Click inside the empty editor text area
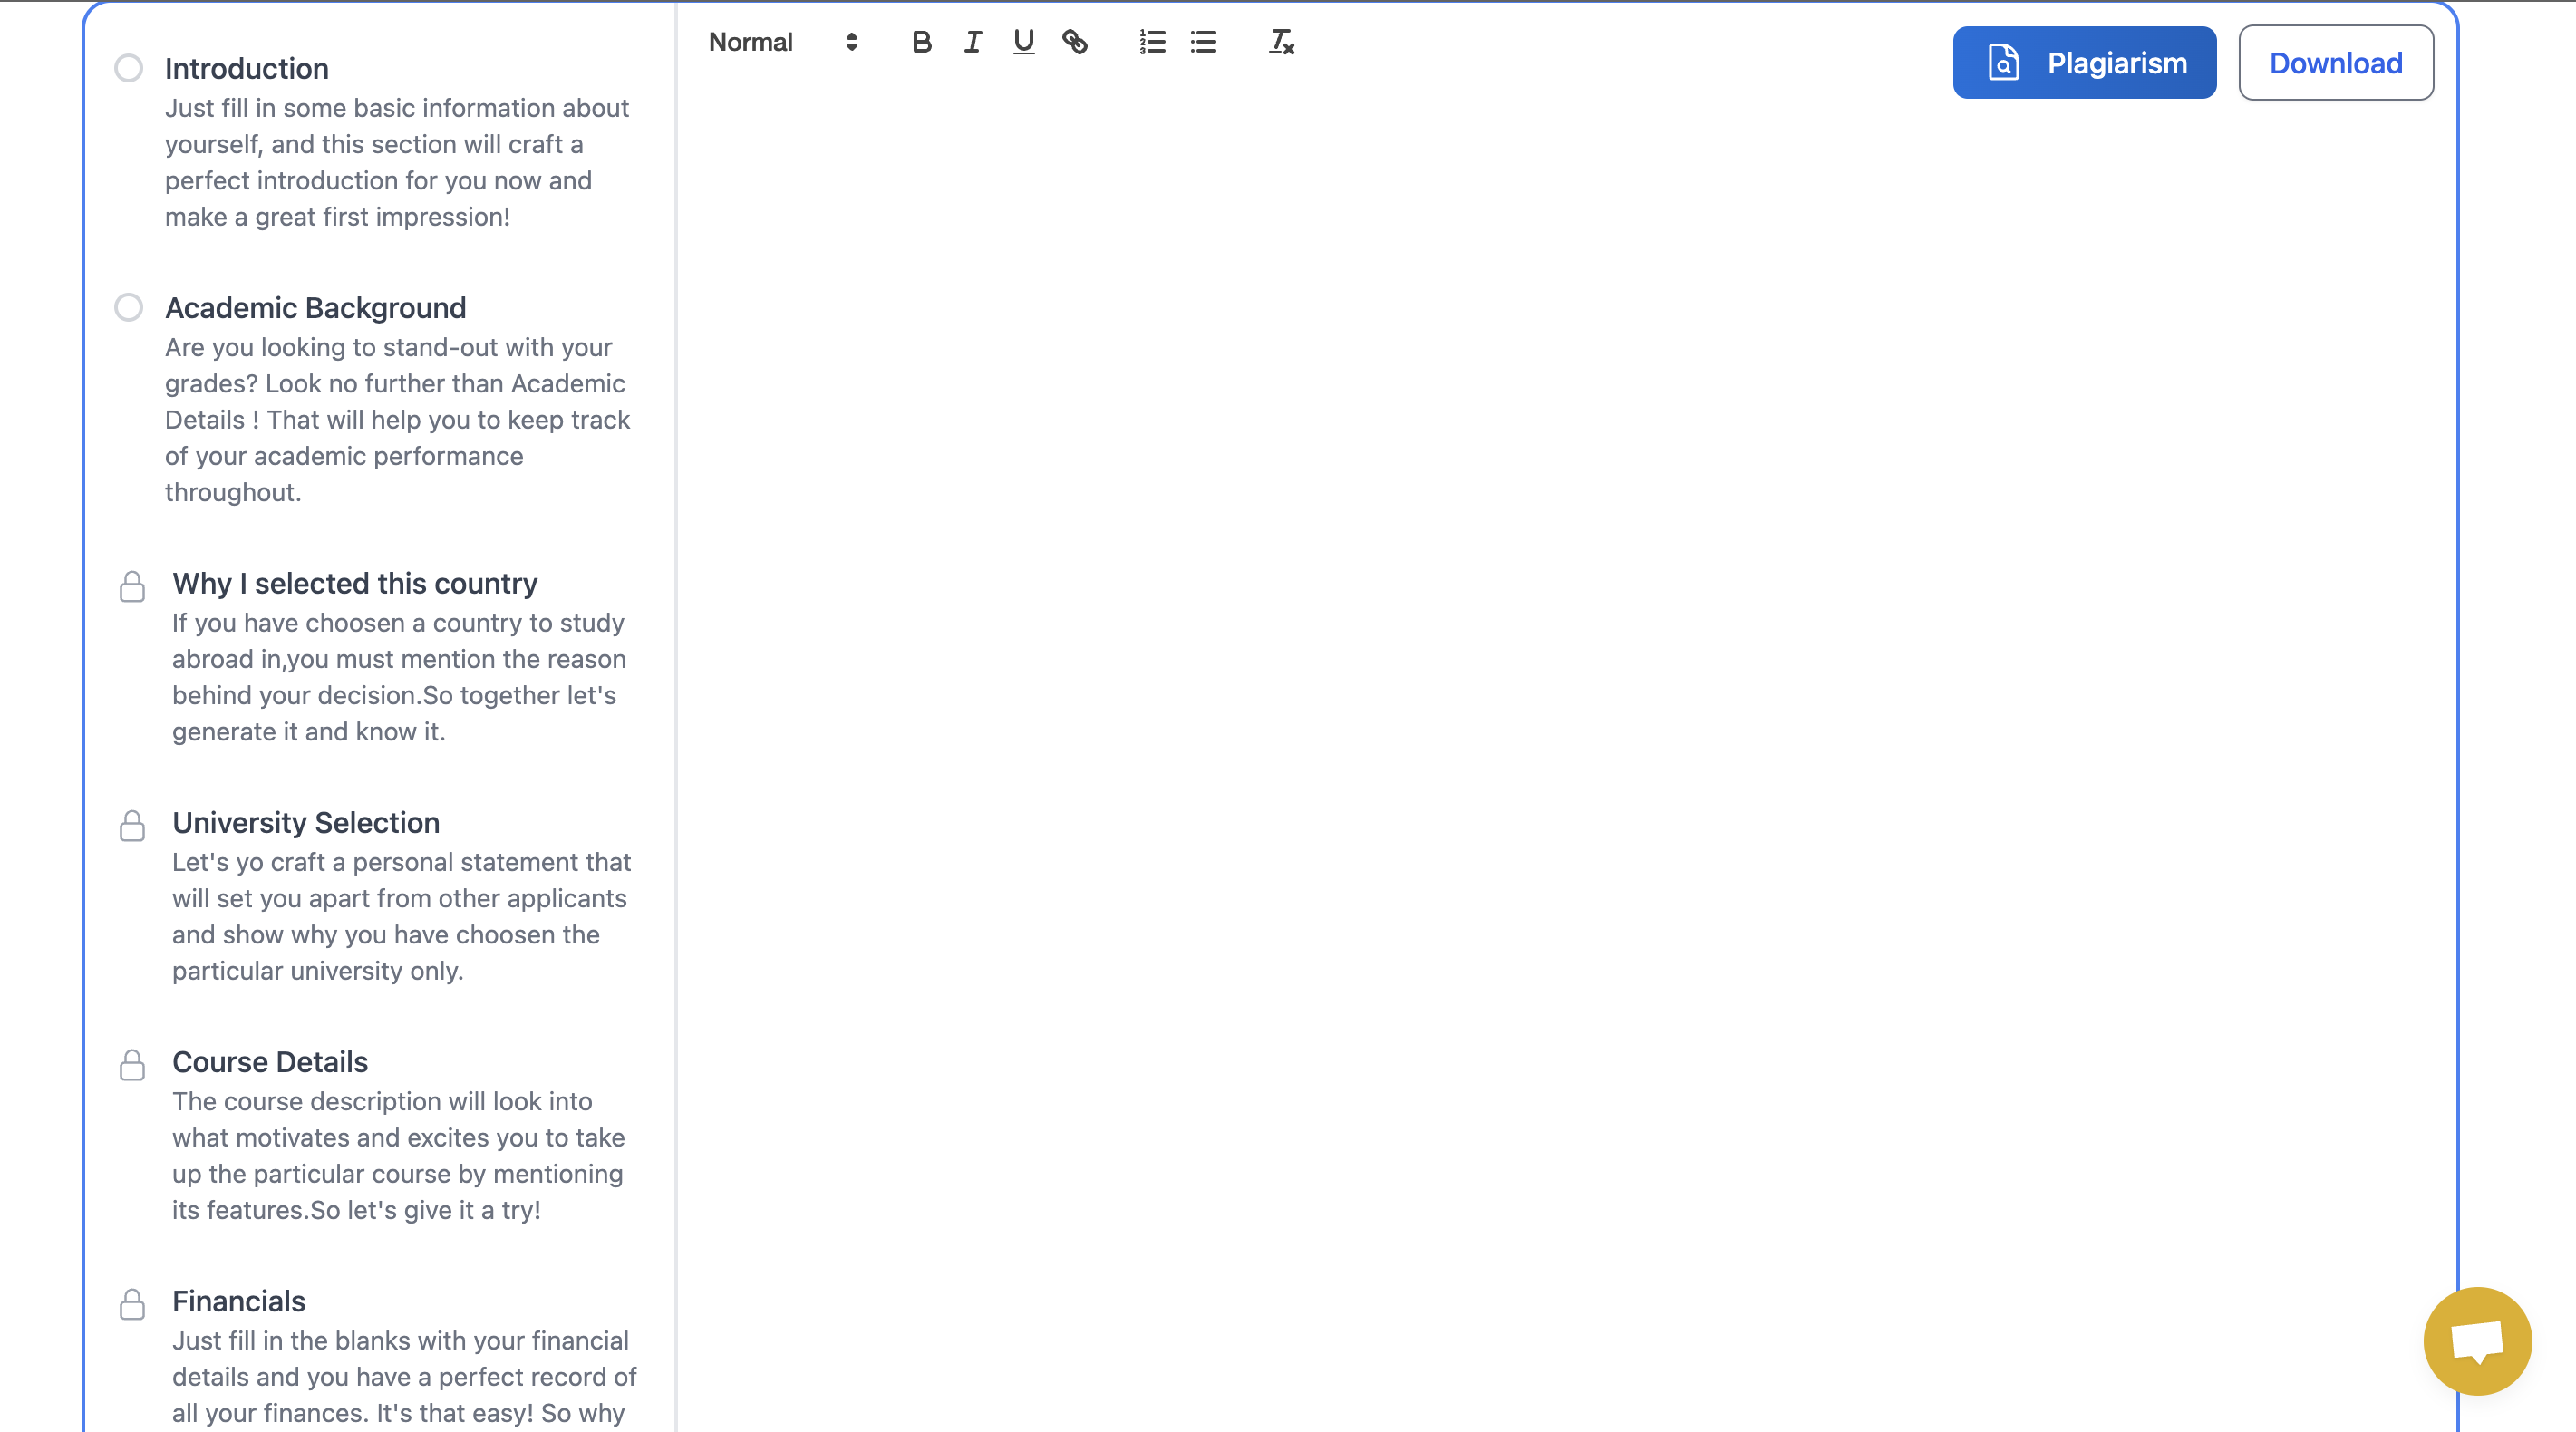The height and width of the screenshot is (1432, 2576). click(1565, 760)
